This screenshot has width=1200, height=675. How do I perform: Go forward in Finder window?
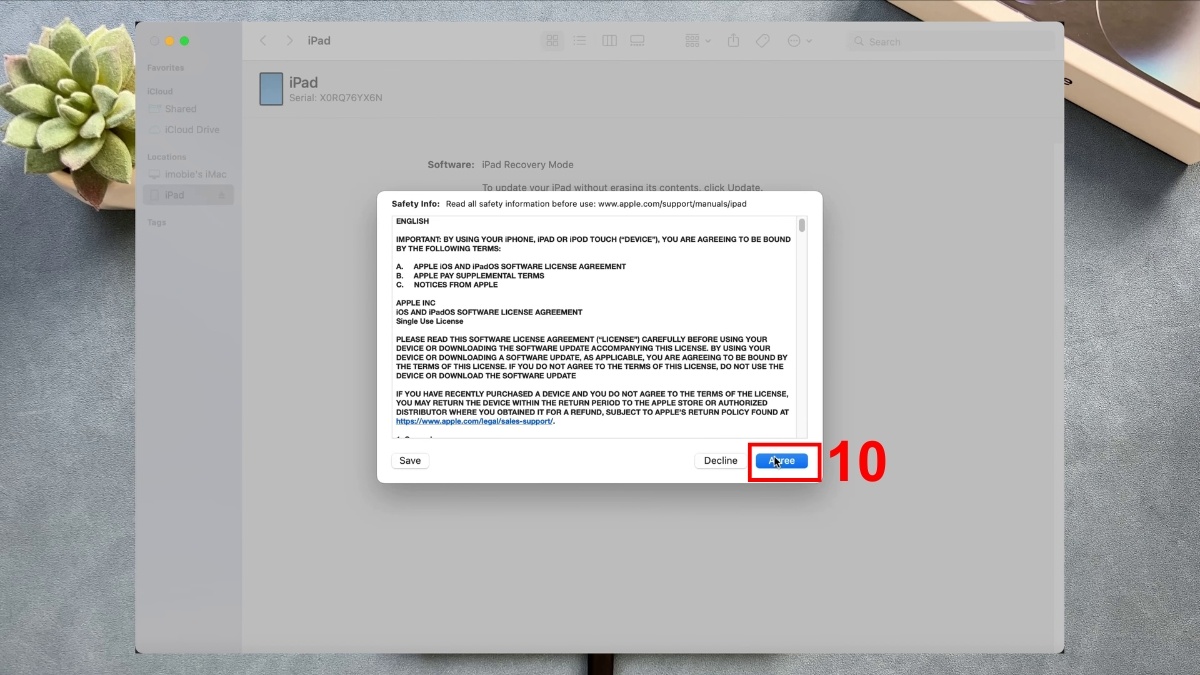tap(289, 41)
